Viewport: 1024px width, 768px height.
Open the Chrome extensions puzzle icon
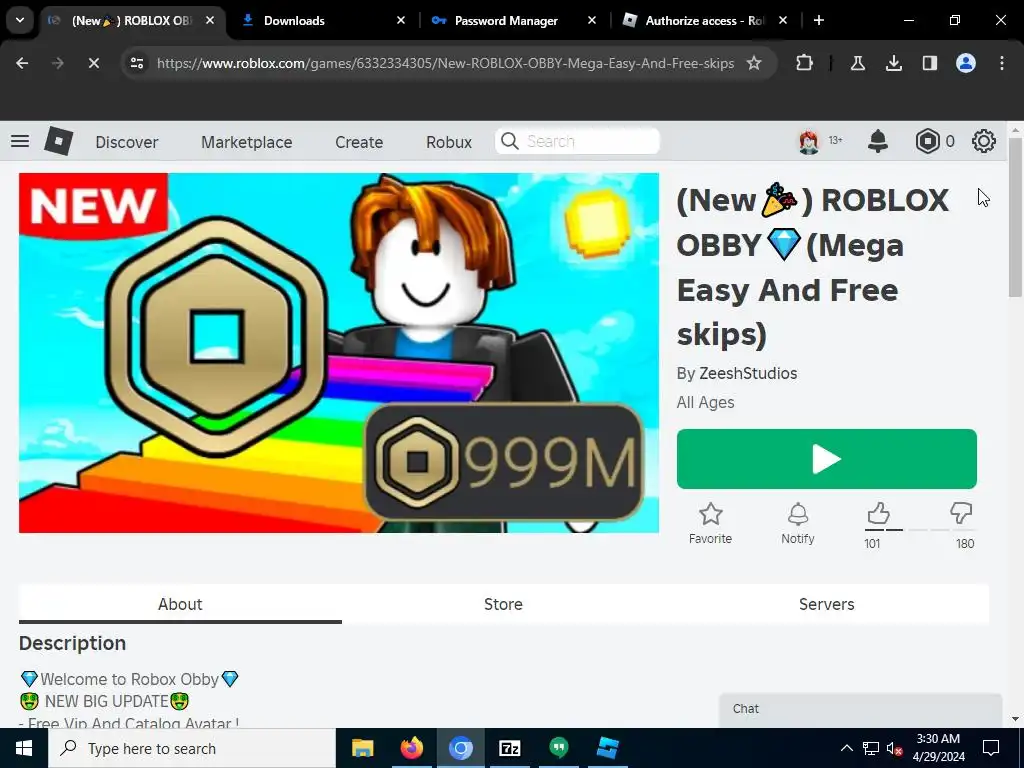pos(805,63)
